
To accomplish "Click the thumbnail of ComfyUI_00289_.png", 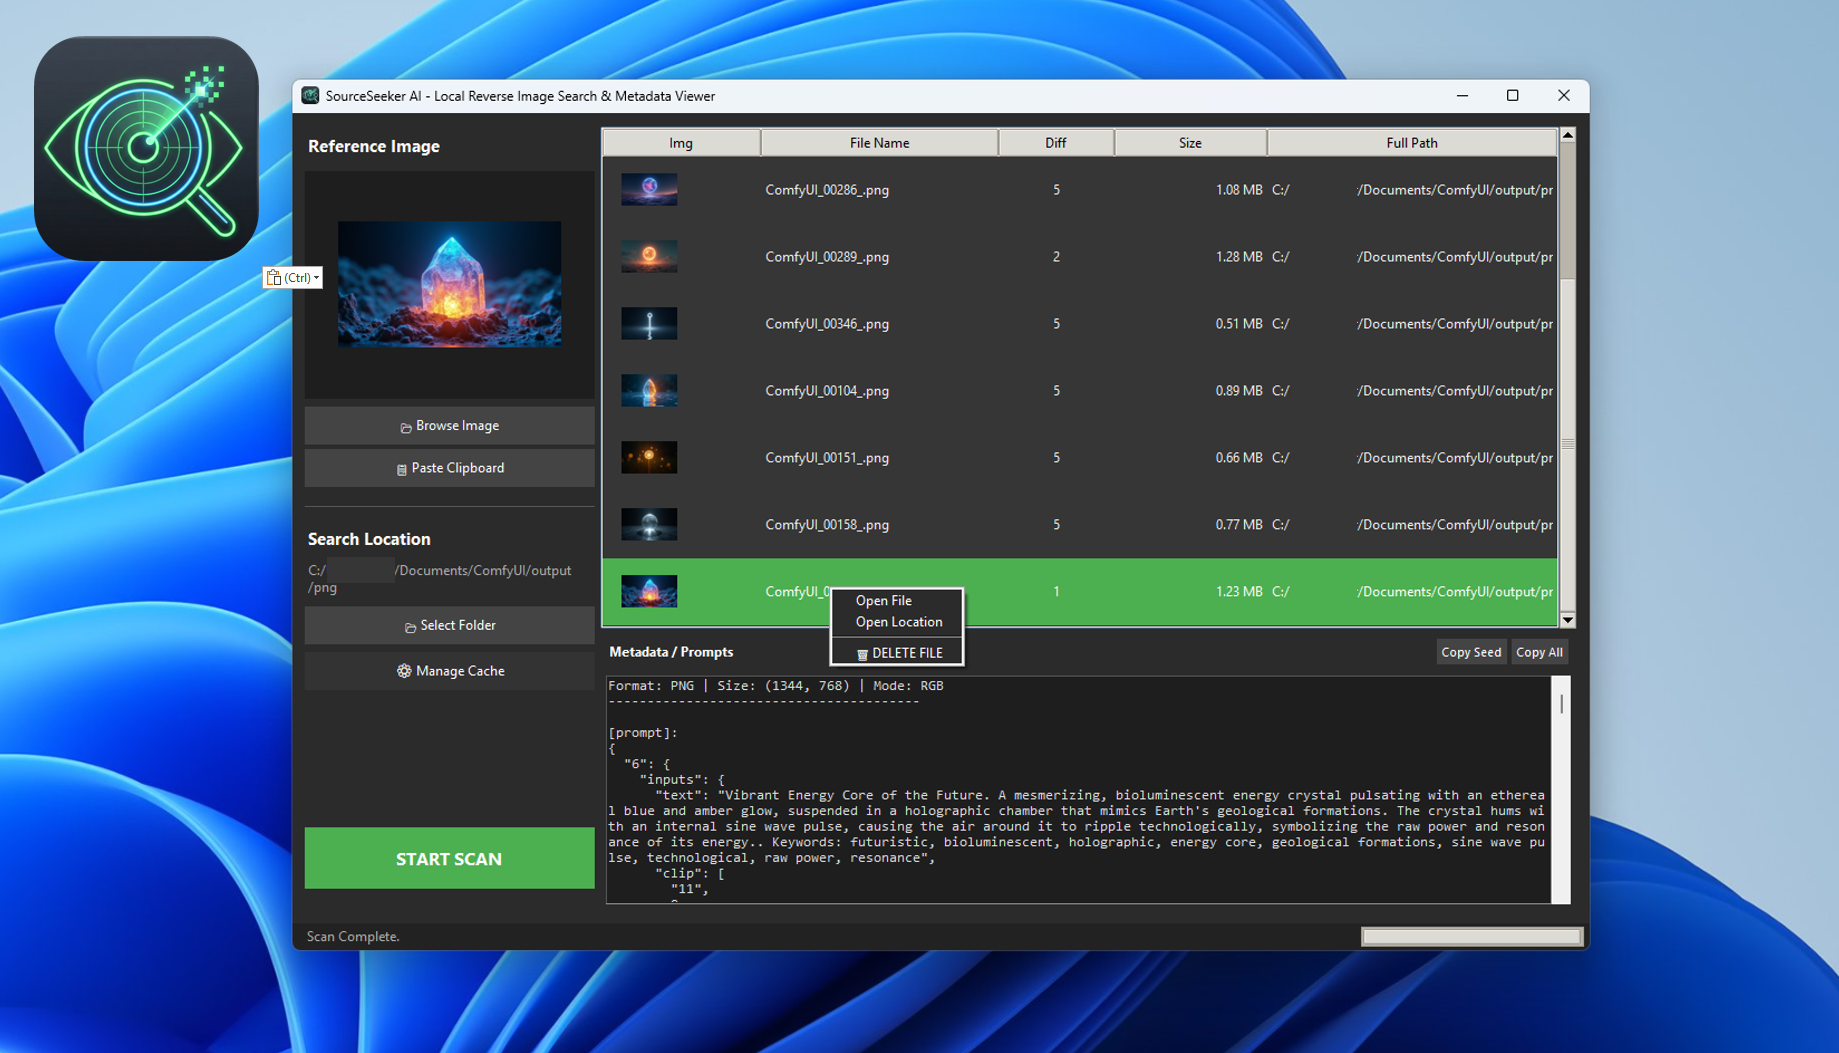I will pos(649,256).
